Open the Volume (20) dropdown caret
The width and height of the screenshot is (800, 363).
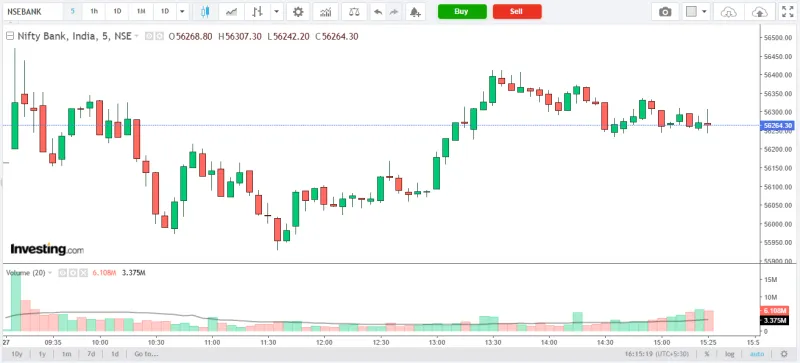(50, 273)
